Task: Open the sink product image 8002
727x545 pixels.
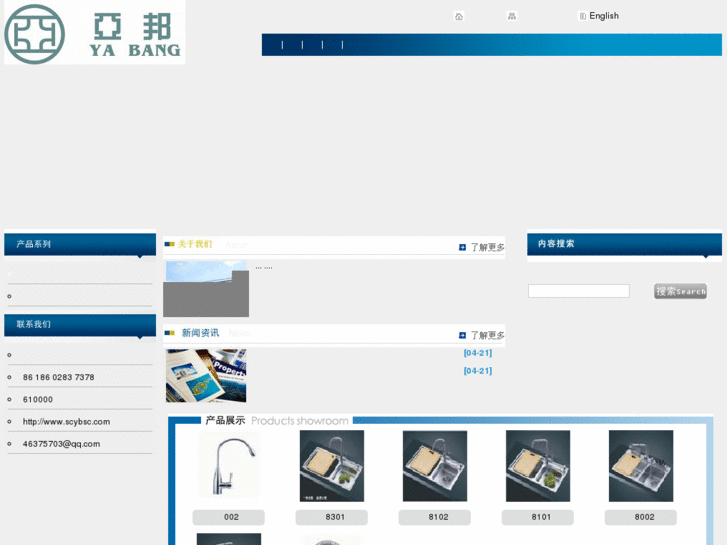Action: point(641,466)
